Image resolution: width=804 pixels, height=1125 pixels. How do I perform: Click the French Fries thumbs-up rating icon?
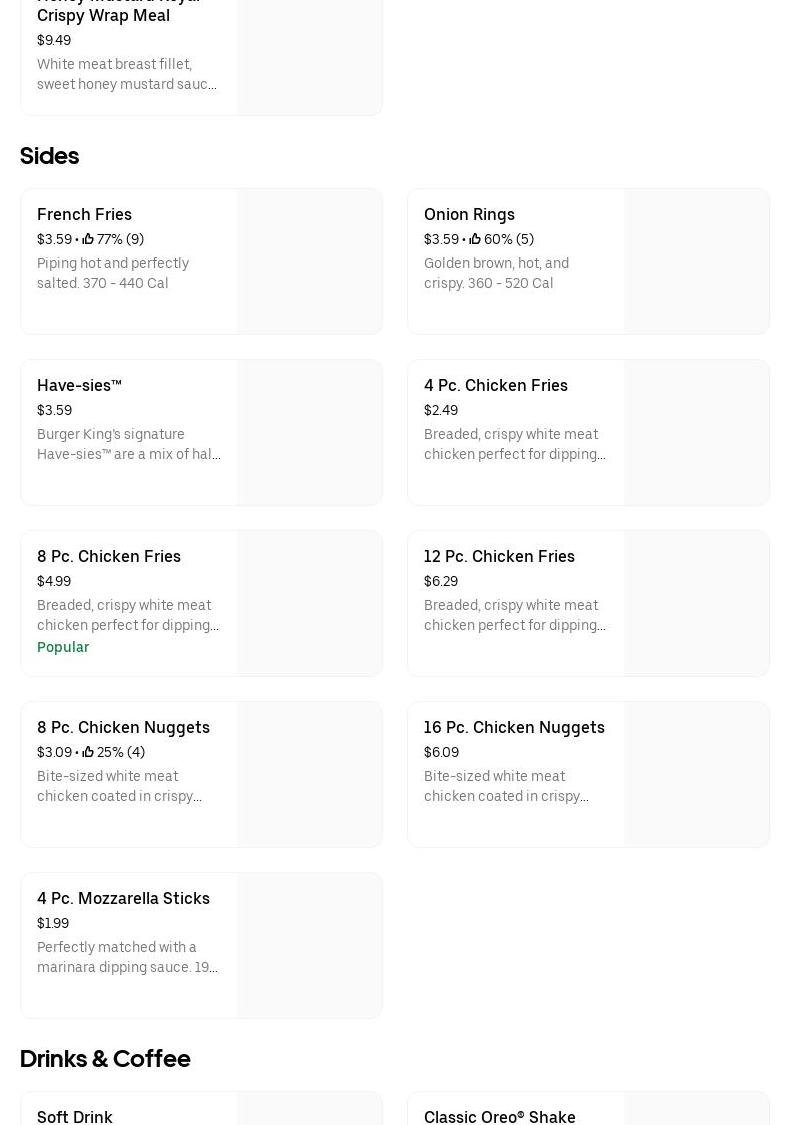coord(88,240)
